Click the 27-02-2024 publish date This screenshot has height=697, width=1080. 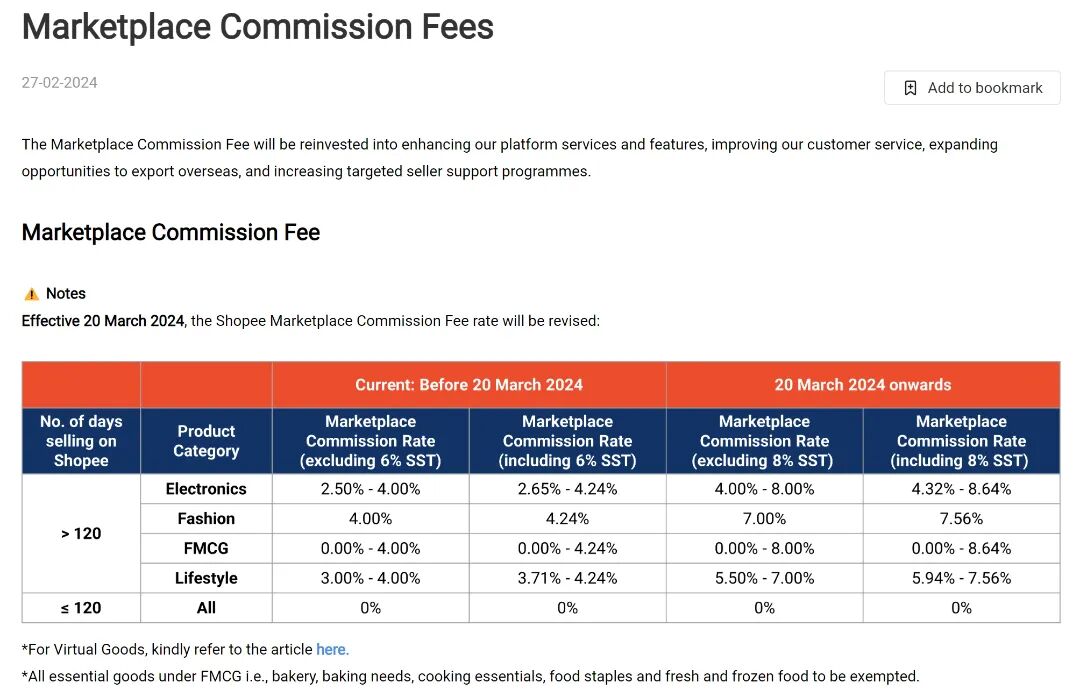click(x=59, y=83)
